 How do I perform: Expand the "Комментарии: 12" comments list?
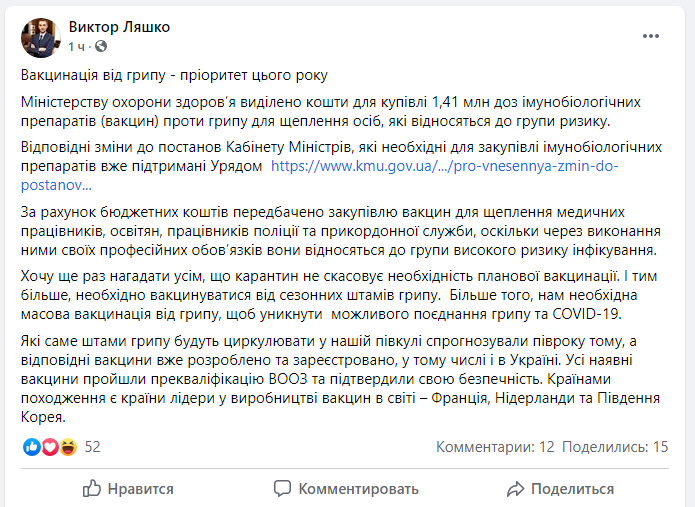(x=495, y=447)
